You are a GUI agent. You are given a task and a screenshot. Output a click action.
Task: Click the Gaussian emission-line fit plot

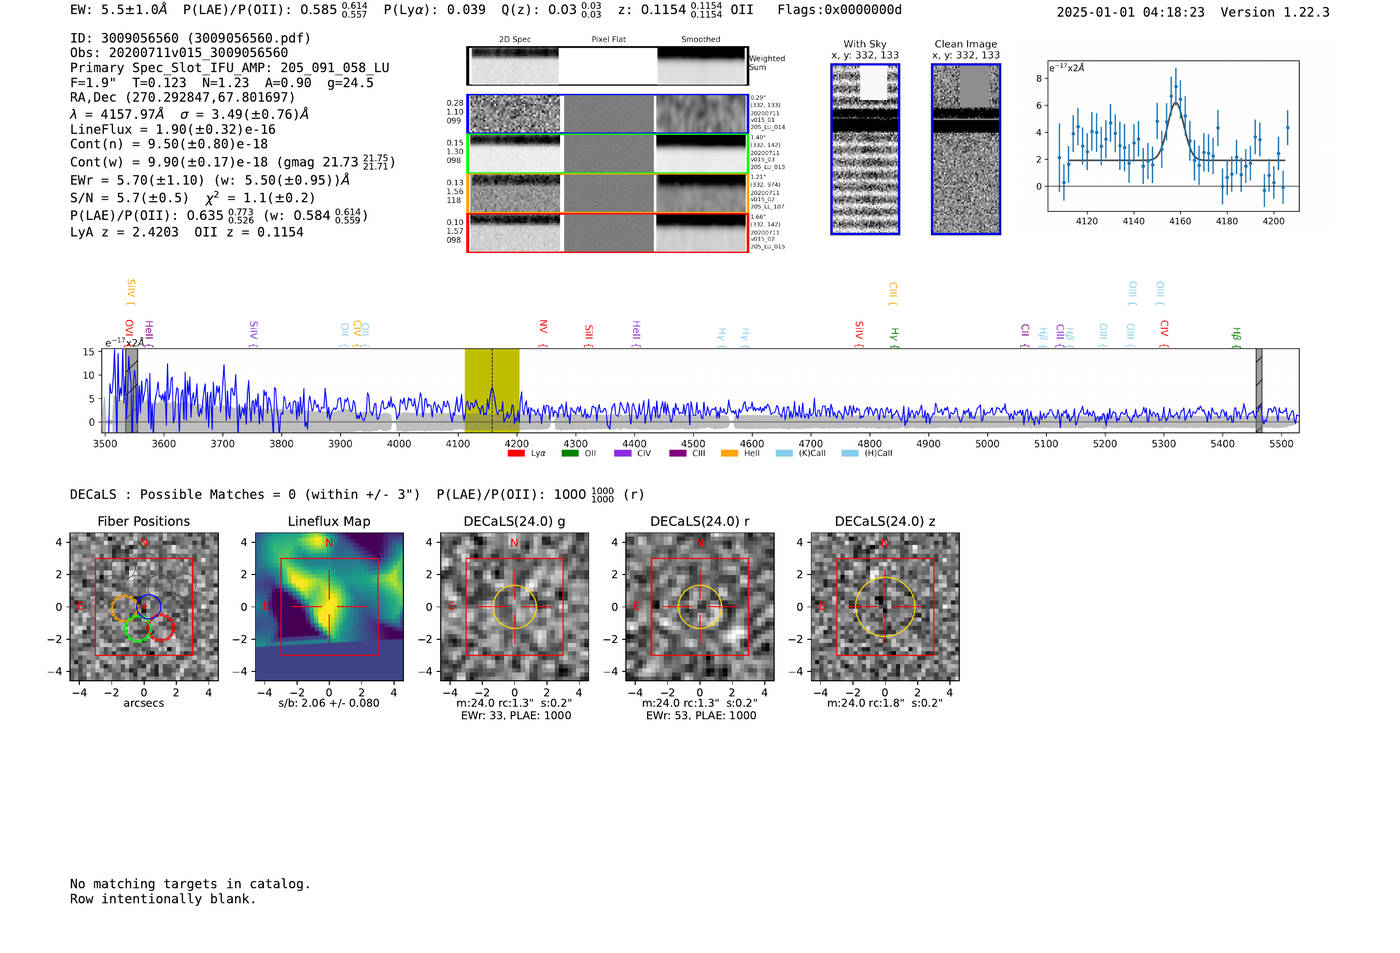1173,136
